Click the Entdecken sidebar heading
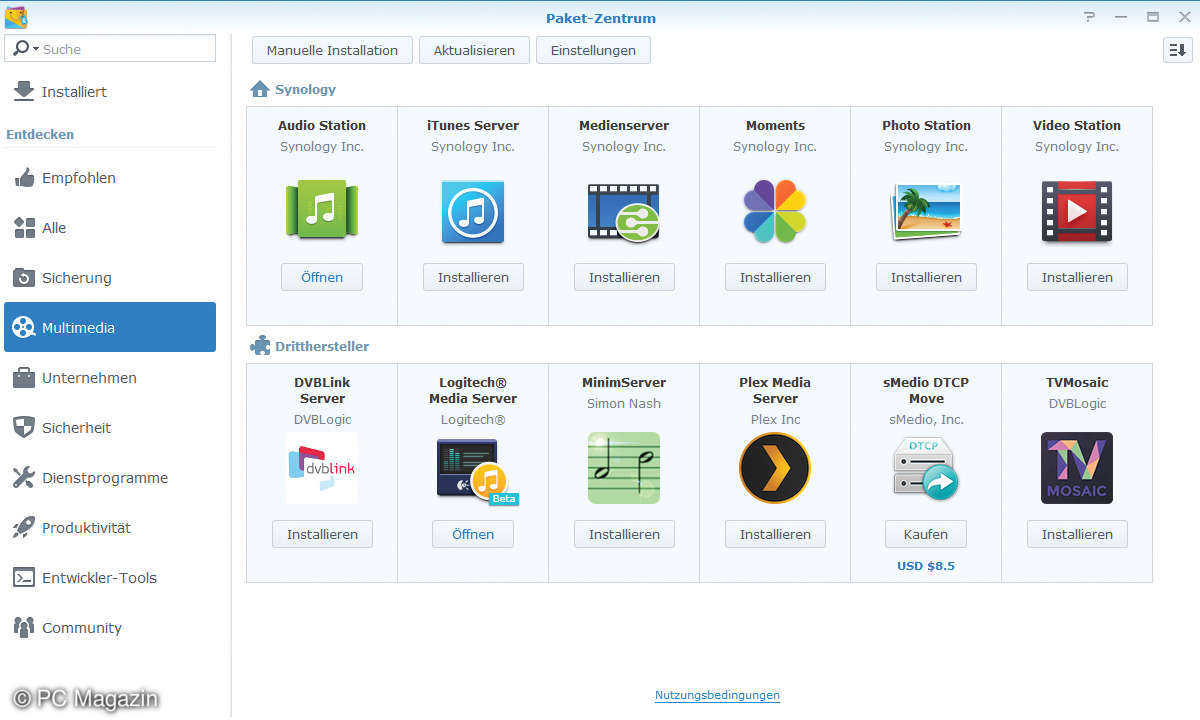This screenshot has height=720, width=1200. pos(40,134)
